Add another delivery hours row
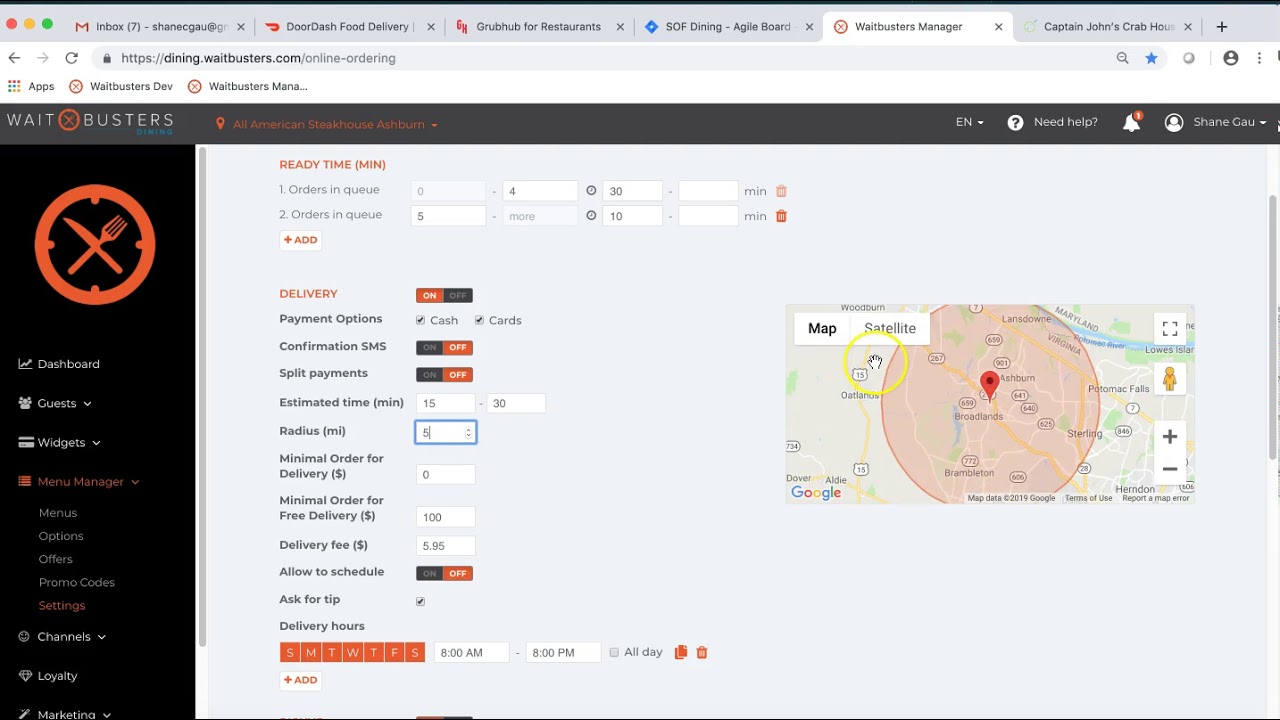Viewport: 1280px width, 720px height. click(300, 680)
